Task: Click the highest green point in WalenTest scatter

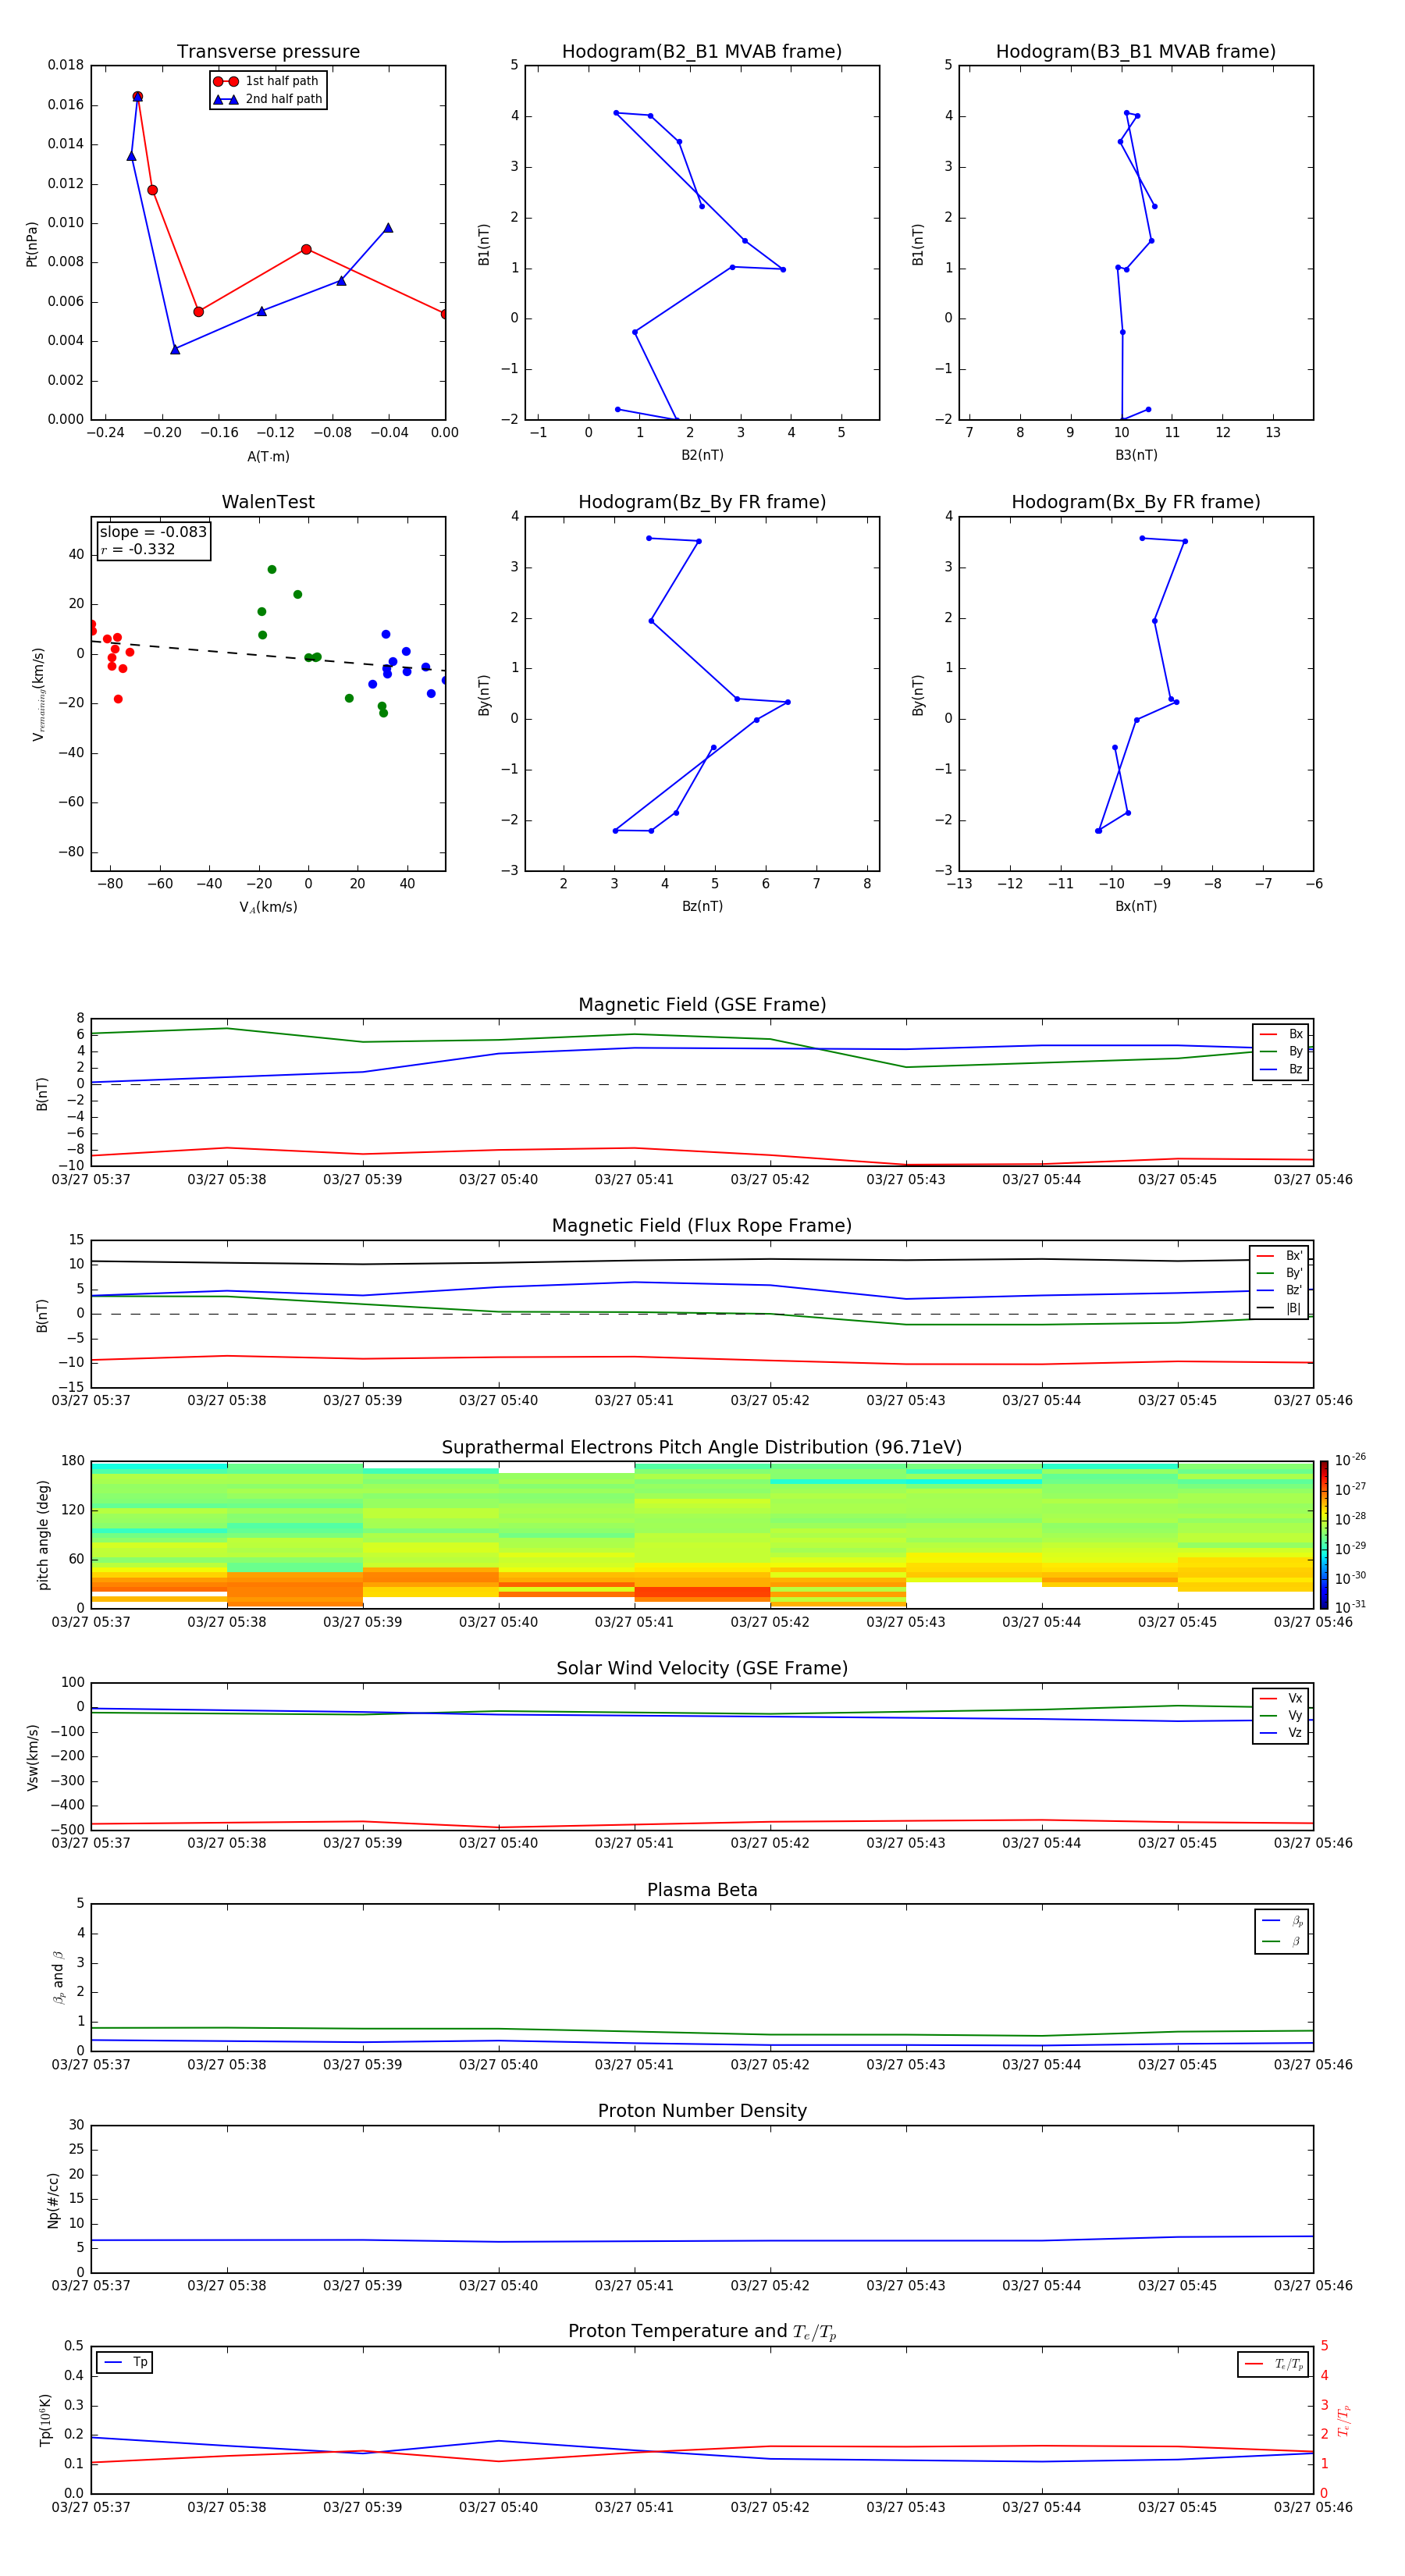Action: click(x=271, y=570)
